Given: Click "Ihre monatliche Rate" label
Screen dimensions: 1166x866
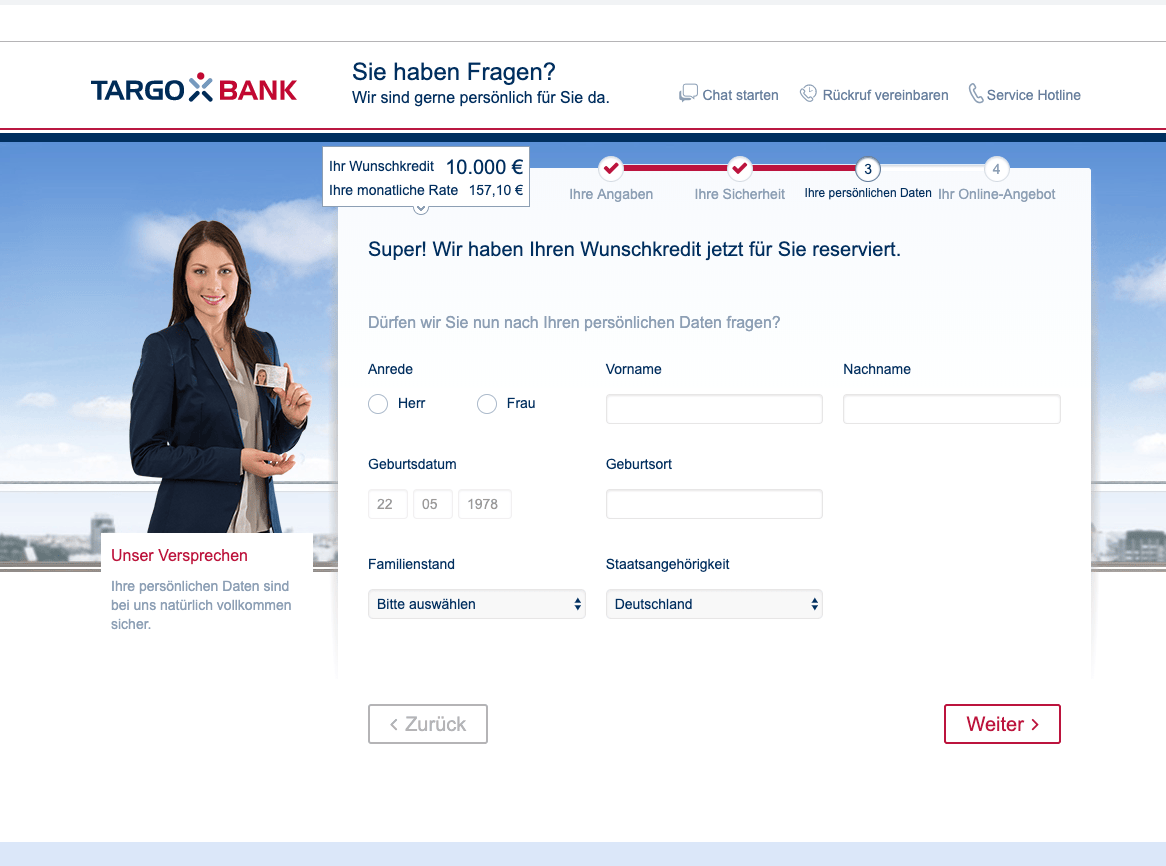Looking at the screenshot, I should pyautogui.click(x=393, y=190).
